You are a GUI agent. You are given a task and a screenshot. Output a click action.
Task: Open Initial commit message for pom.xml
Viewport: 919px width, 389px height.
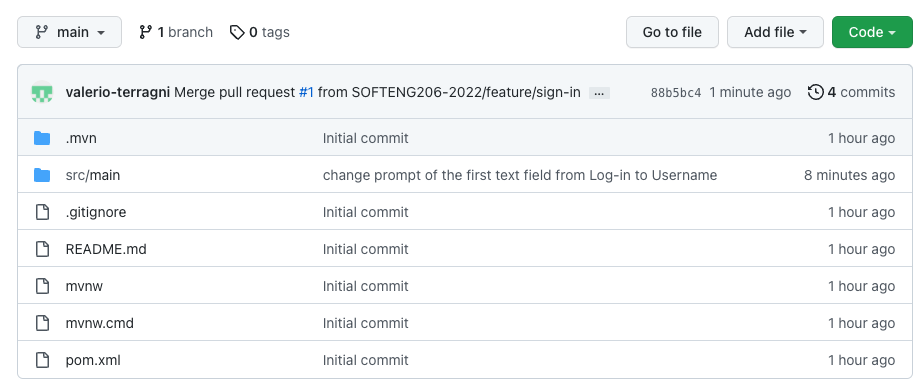(365, 360)
